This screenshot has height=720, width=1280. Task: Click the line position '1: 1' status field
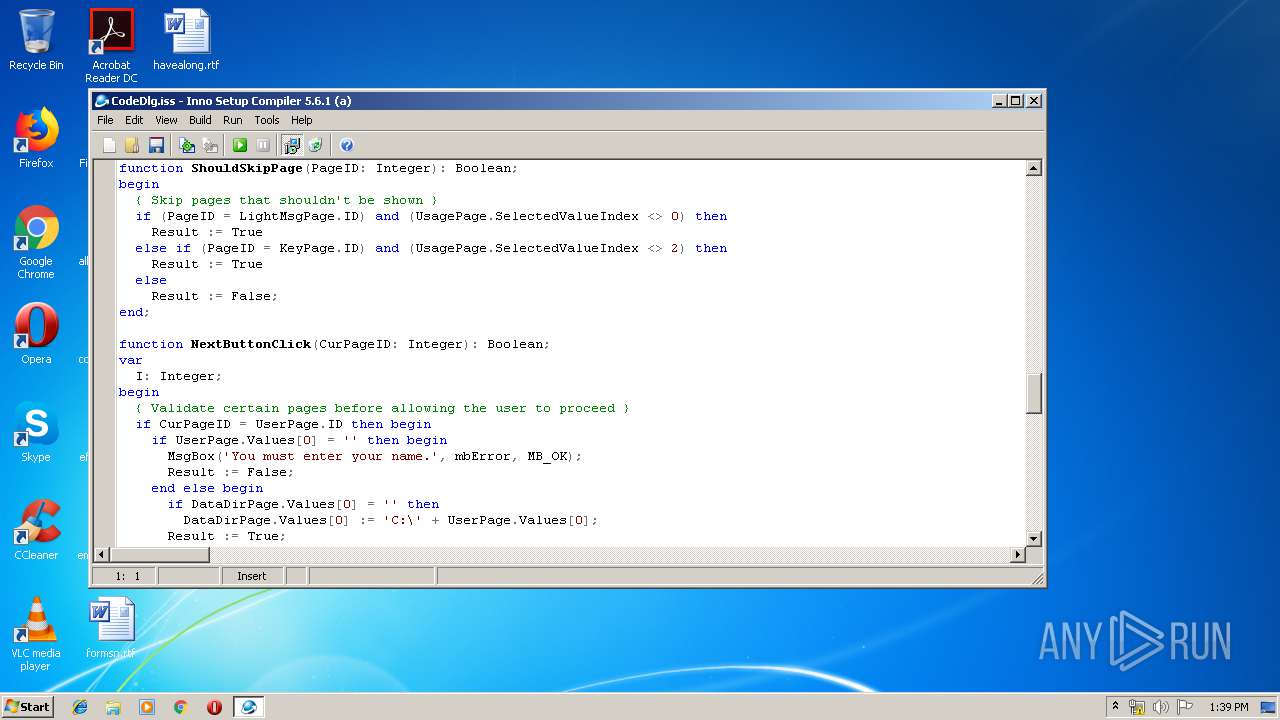tap(126, 576)
